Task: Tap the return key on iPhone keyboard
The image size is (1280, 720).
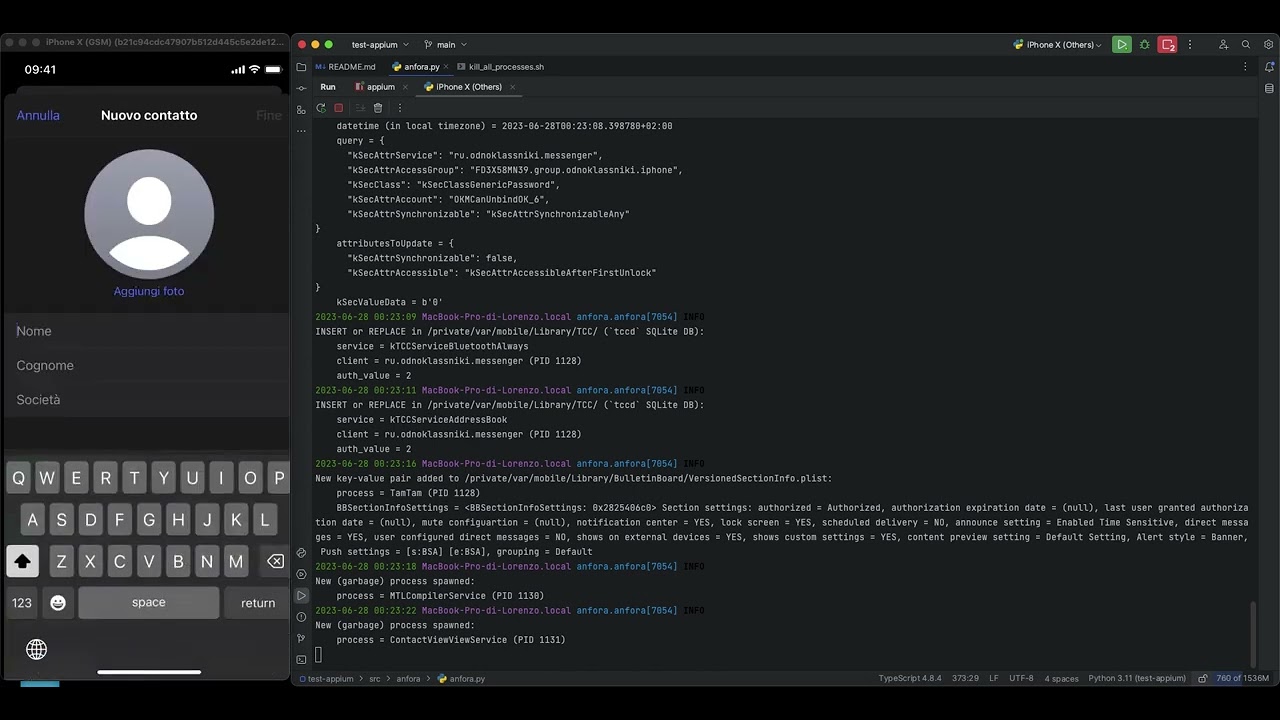Action: point(258,603)
